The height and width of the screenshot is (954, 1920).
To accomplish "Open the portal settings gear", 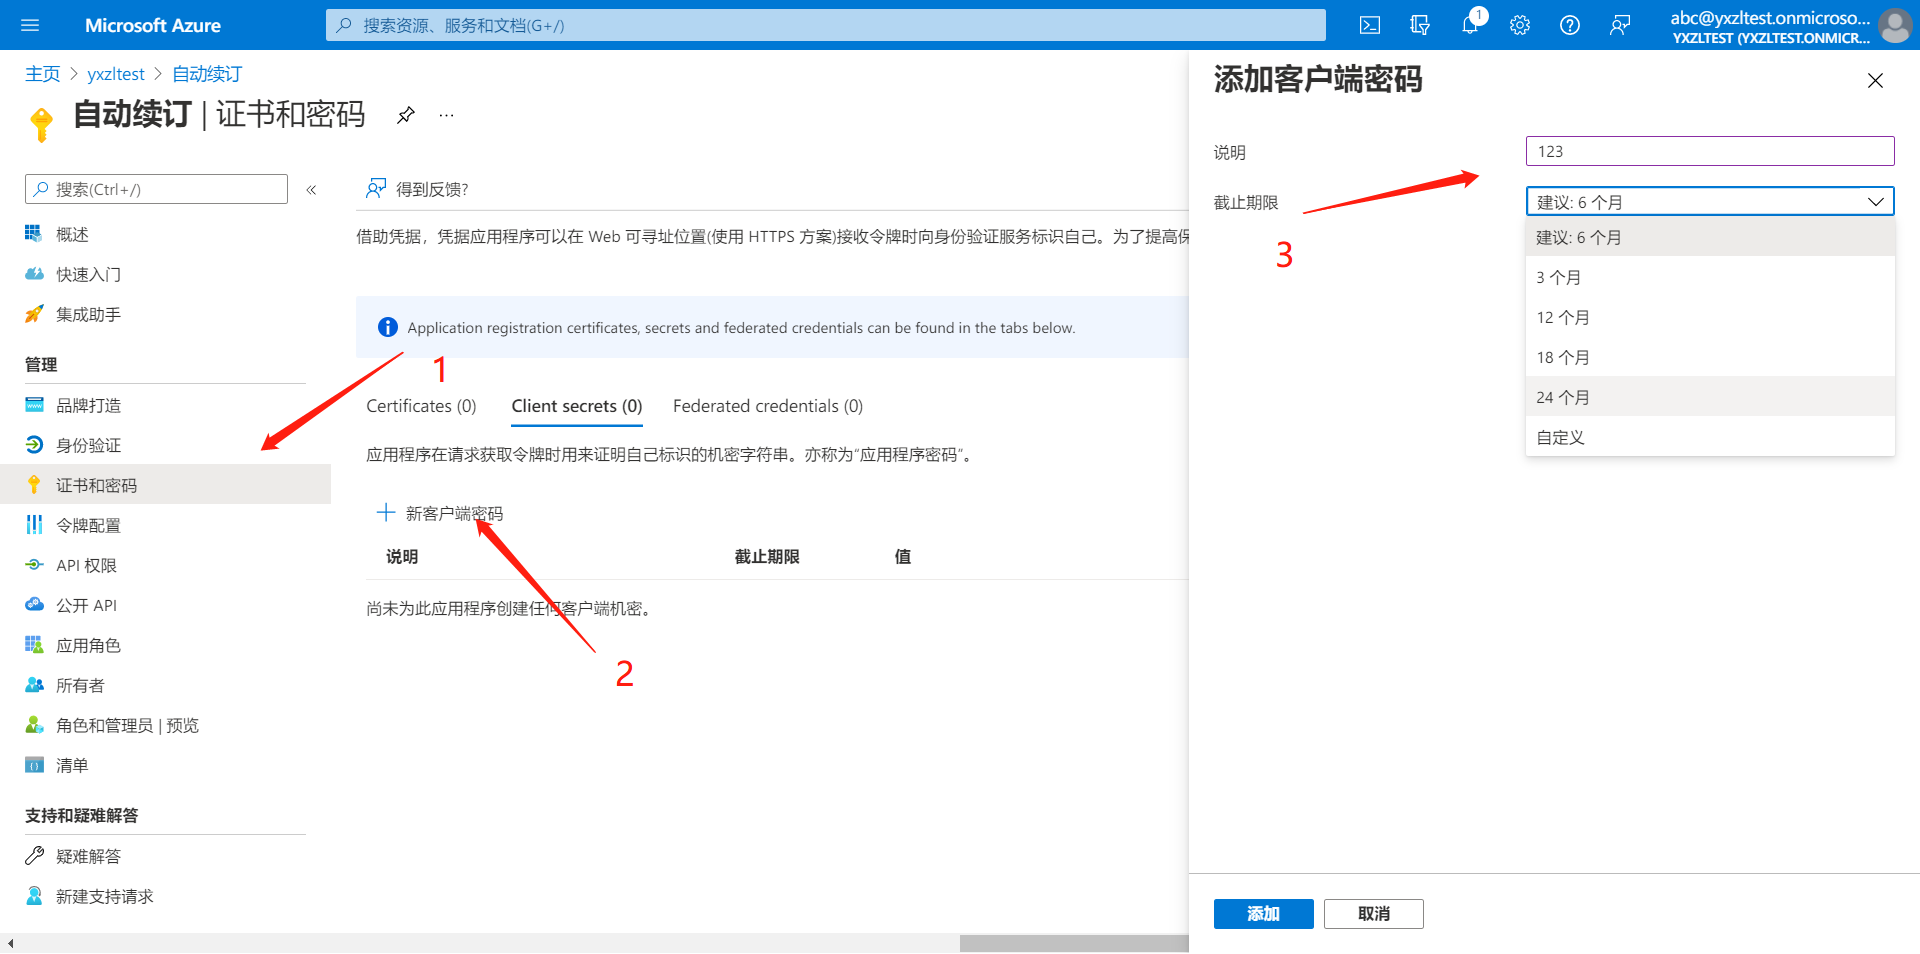I will click(x=1520, y=25).
